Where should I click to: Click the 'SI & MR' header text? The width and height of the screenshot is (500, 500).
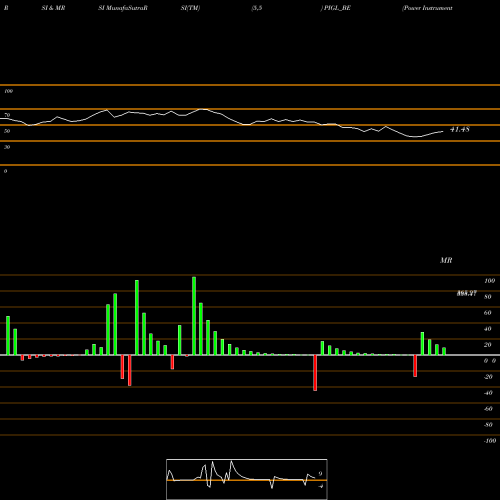pos(53,8)
